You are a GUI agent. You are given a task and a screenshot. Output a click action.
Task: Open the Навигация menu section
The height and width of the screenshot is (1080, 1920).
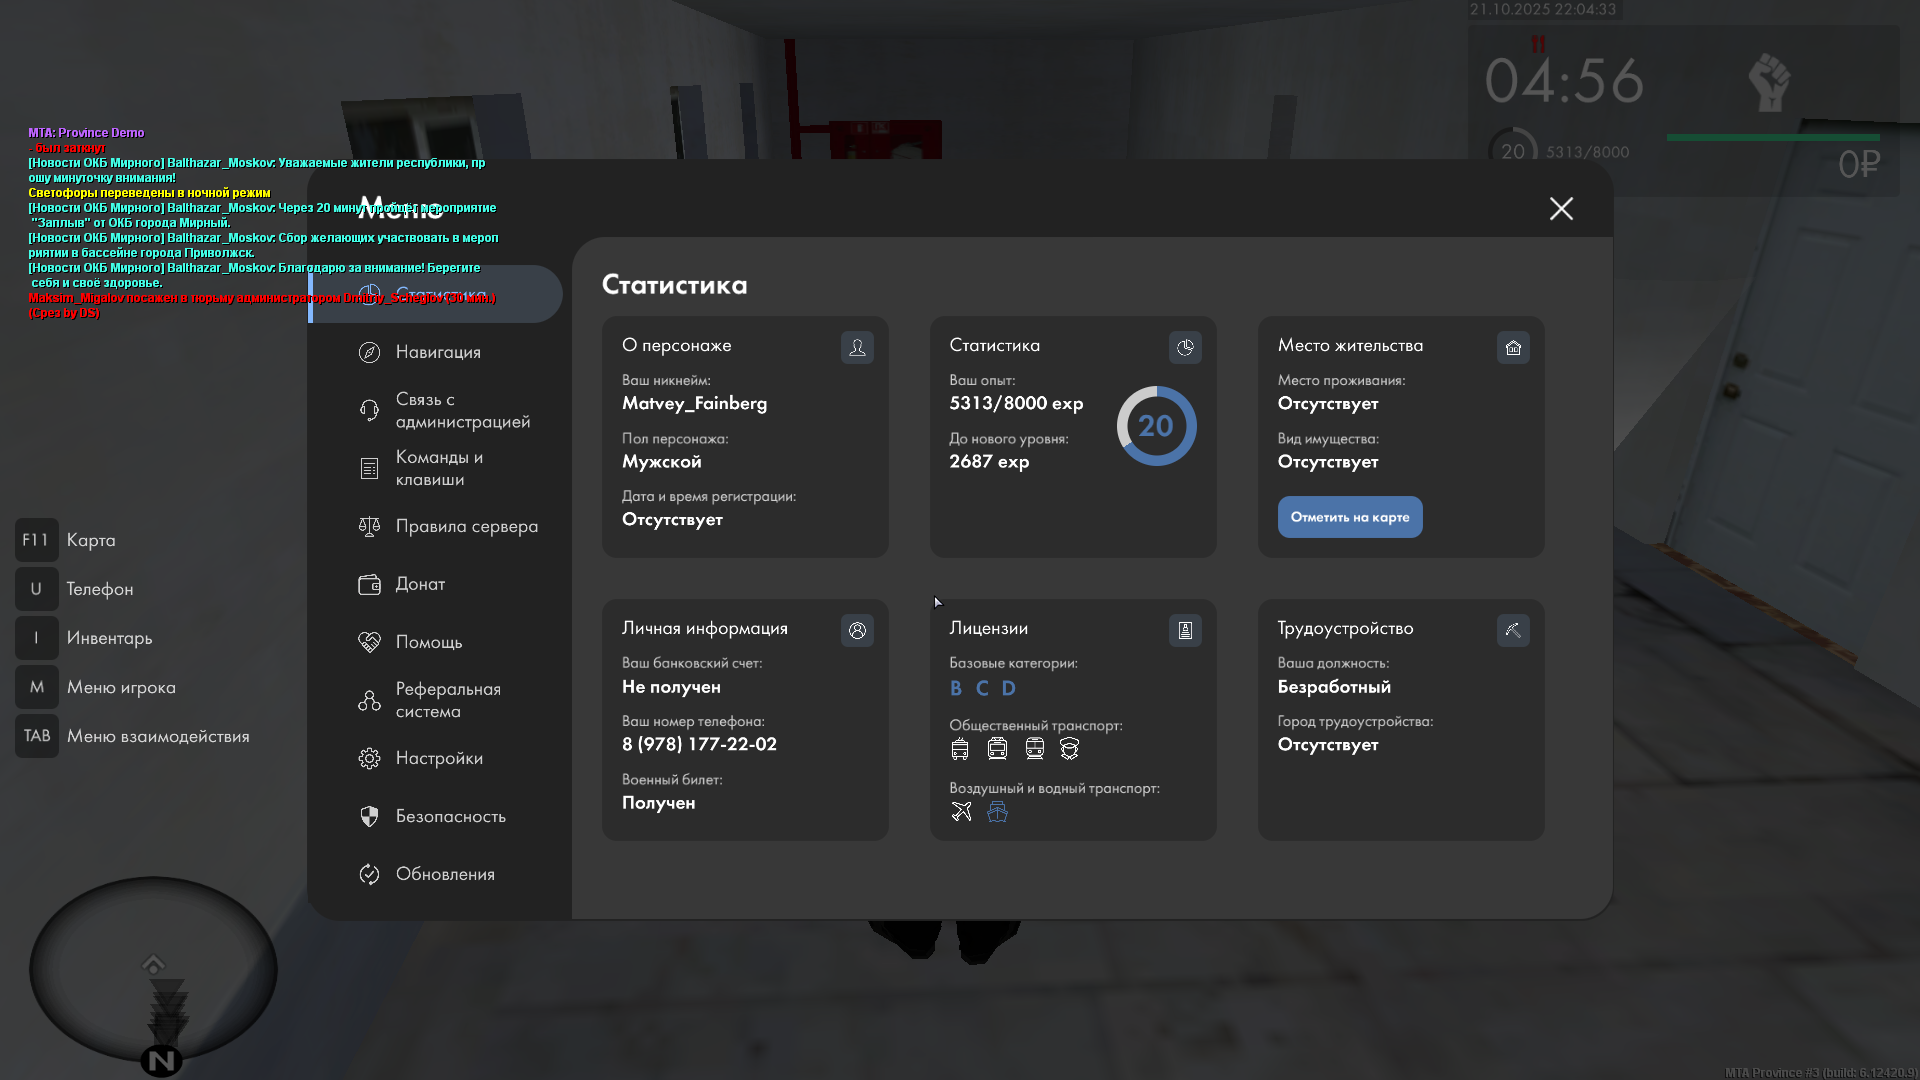point(438,352)
